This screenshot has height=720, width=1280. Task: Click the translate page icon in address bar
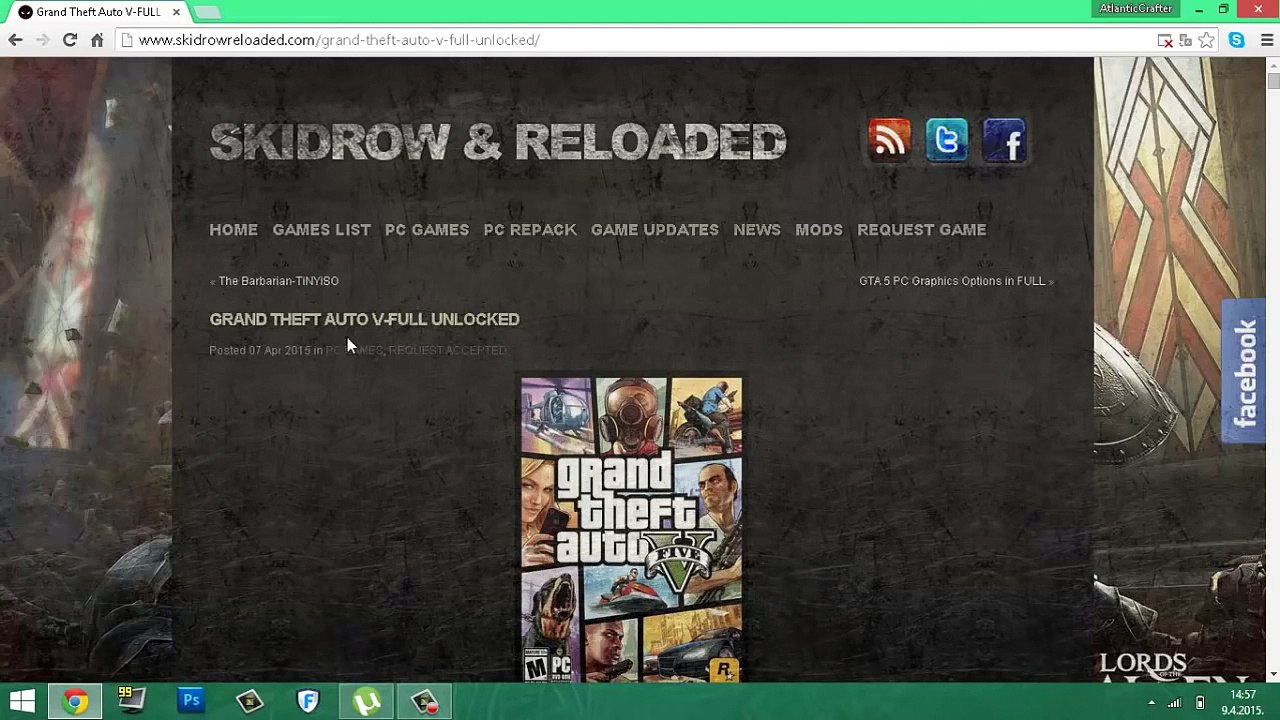pos(1185,40)
